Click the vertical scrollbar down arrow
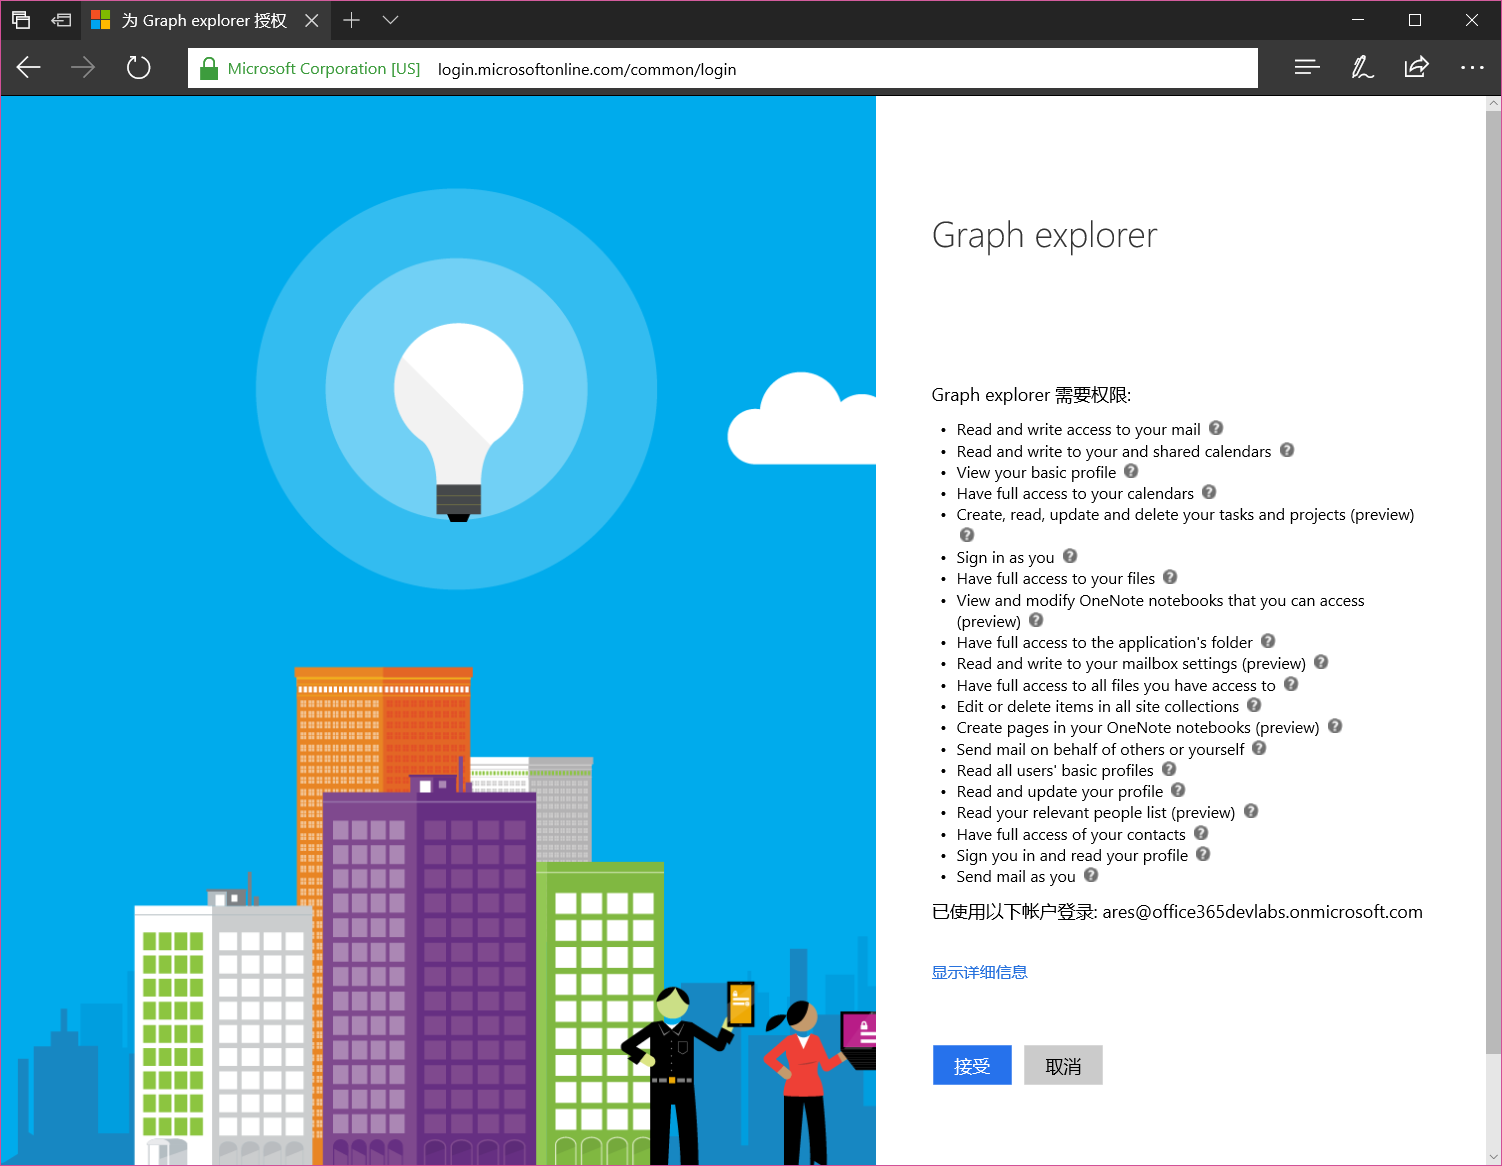This screenshot has width=1502, height=1166. click(x=1493, y=1157)
